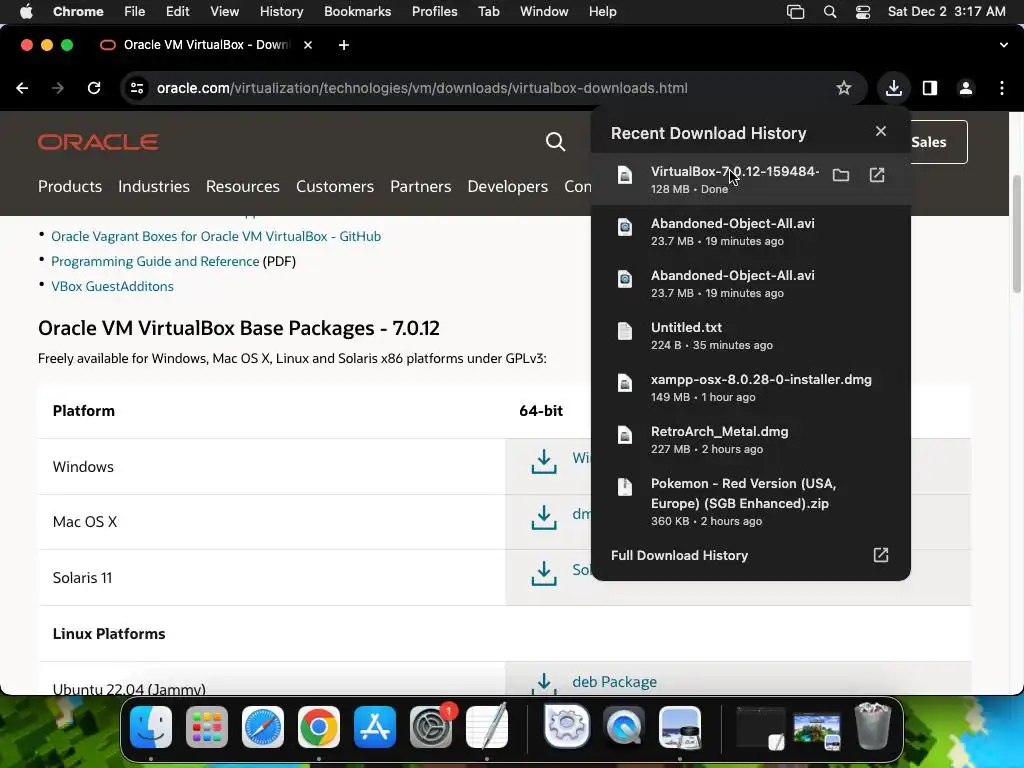Show VirtualBox download in folder
This screenshot has height=768, width=1024.
841,175
